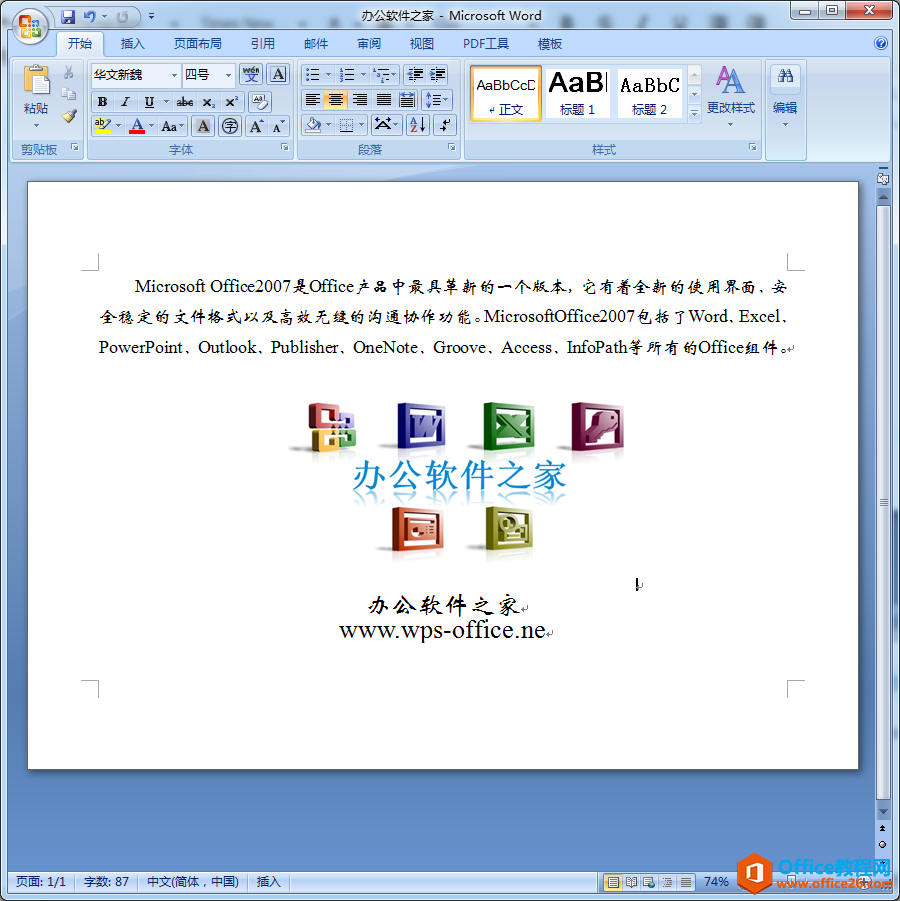Apply the 标题 1 style
The image size is (900, 901).
click(x=577, y=93)
